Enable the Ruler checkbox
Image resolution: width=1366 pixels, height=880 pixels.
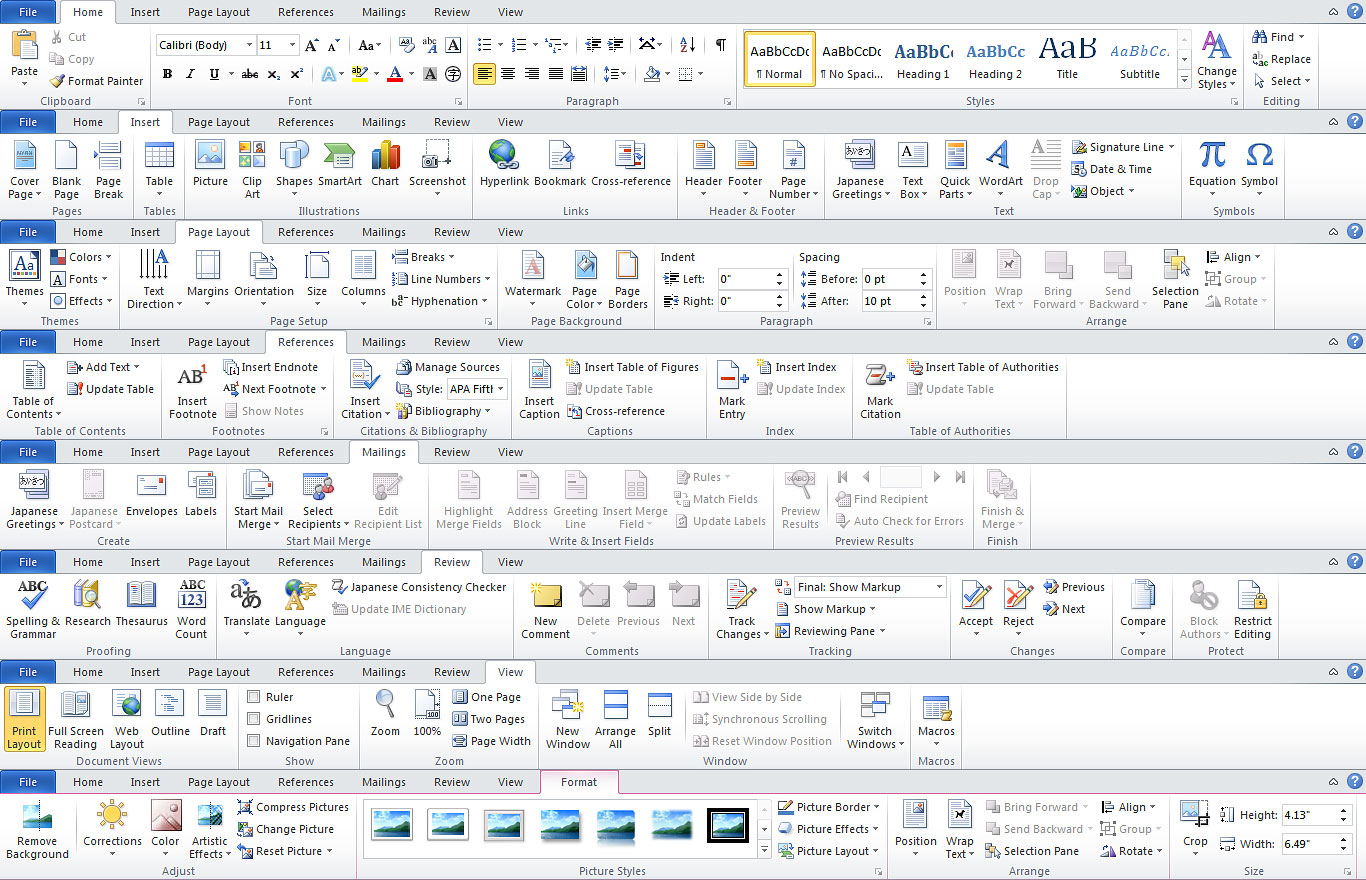tap(254, 697)
